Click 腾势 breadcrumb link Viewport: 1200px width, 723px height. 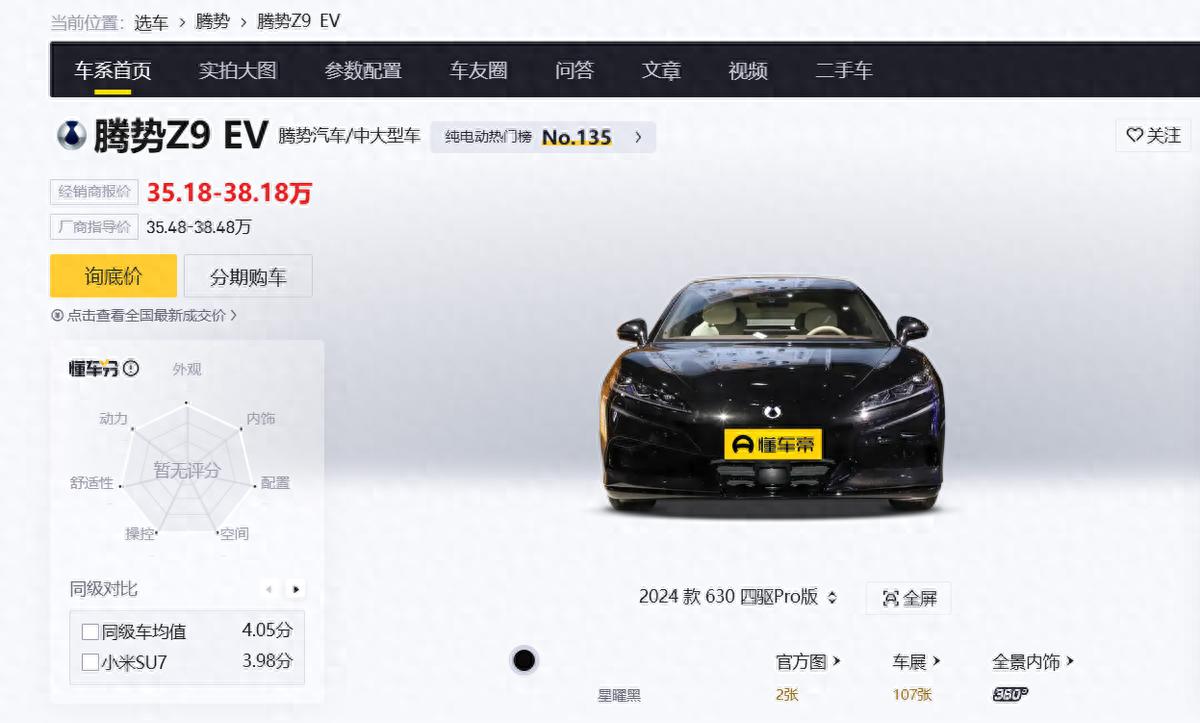tap(213, 21)
